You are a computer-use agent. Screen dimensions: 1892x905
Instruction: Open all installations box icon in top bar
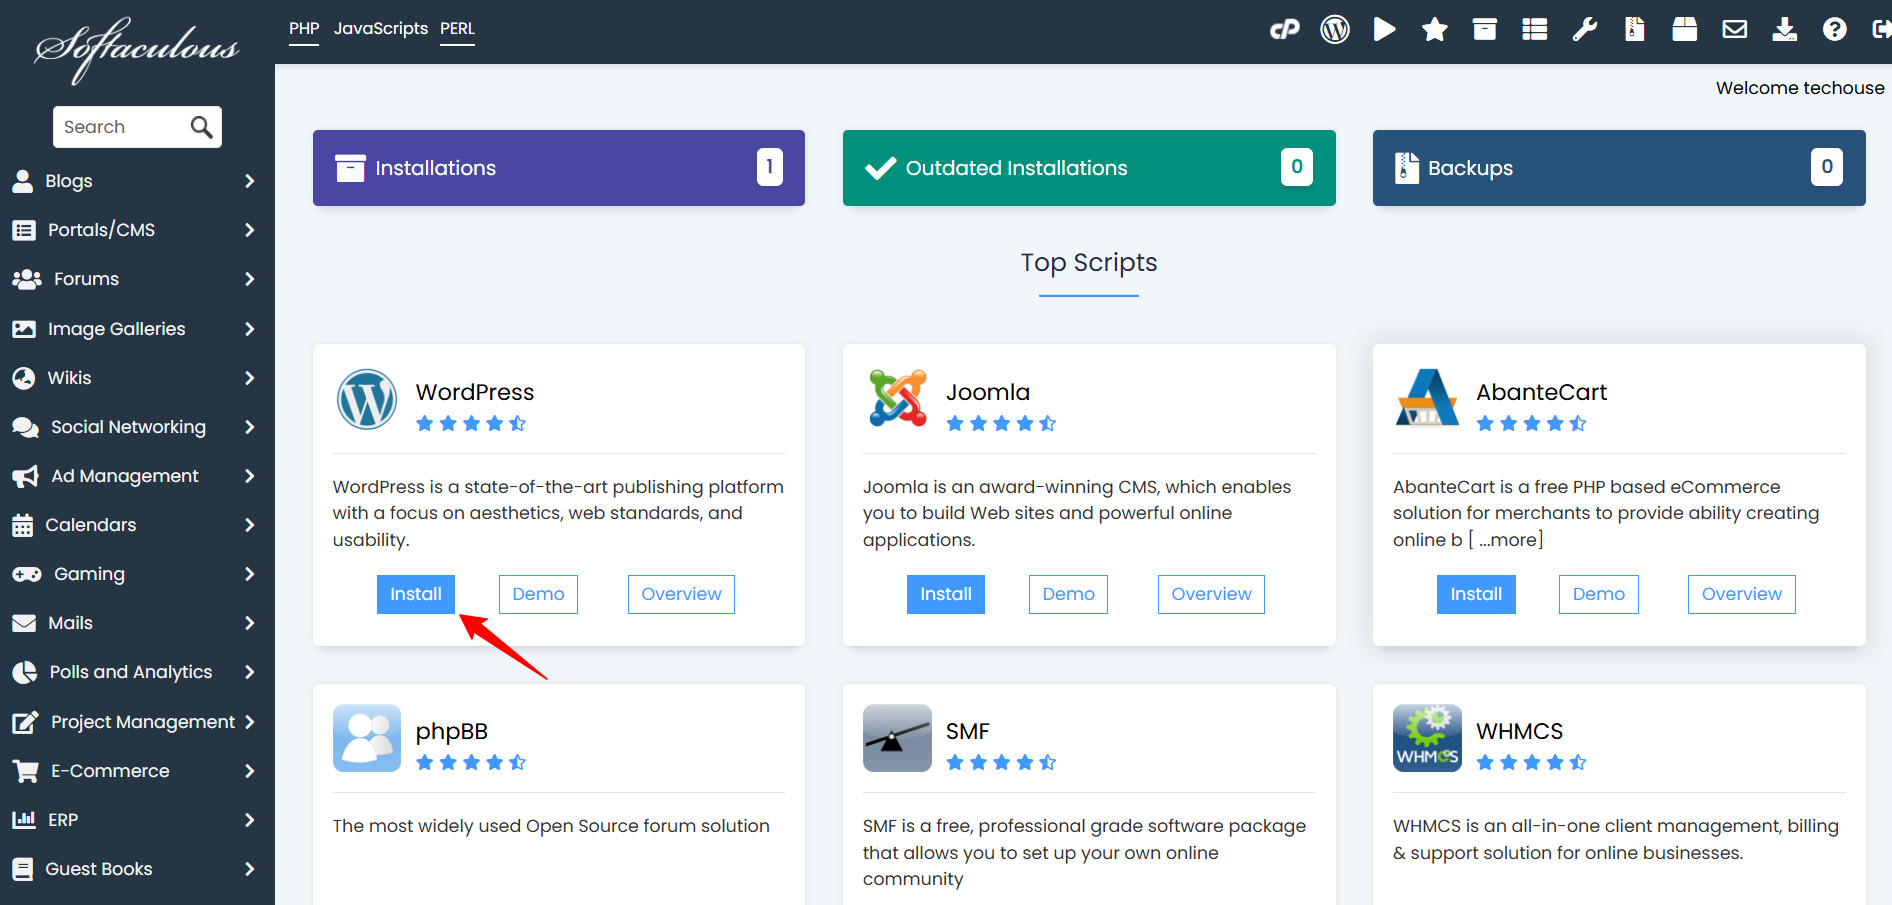(x=1485, y=29)
